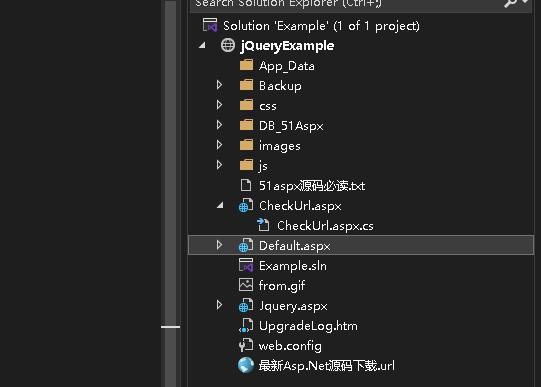Collapse the jQueryExample project node
Image resolution: width=541 pixels, height=387 pixels.
[202, 45]
